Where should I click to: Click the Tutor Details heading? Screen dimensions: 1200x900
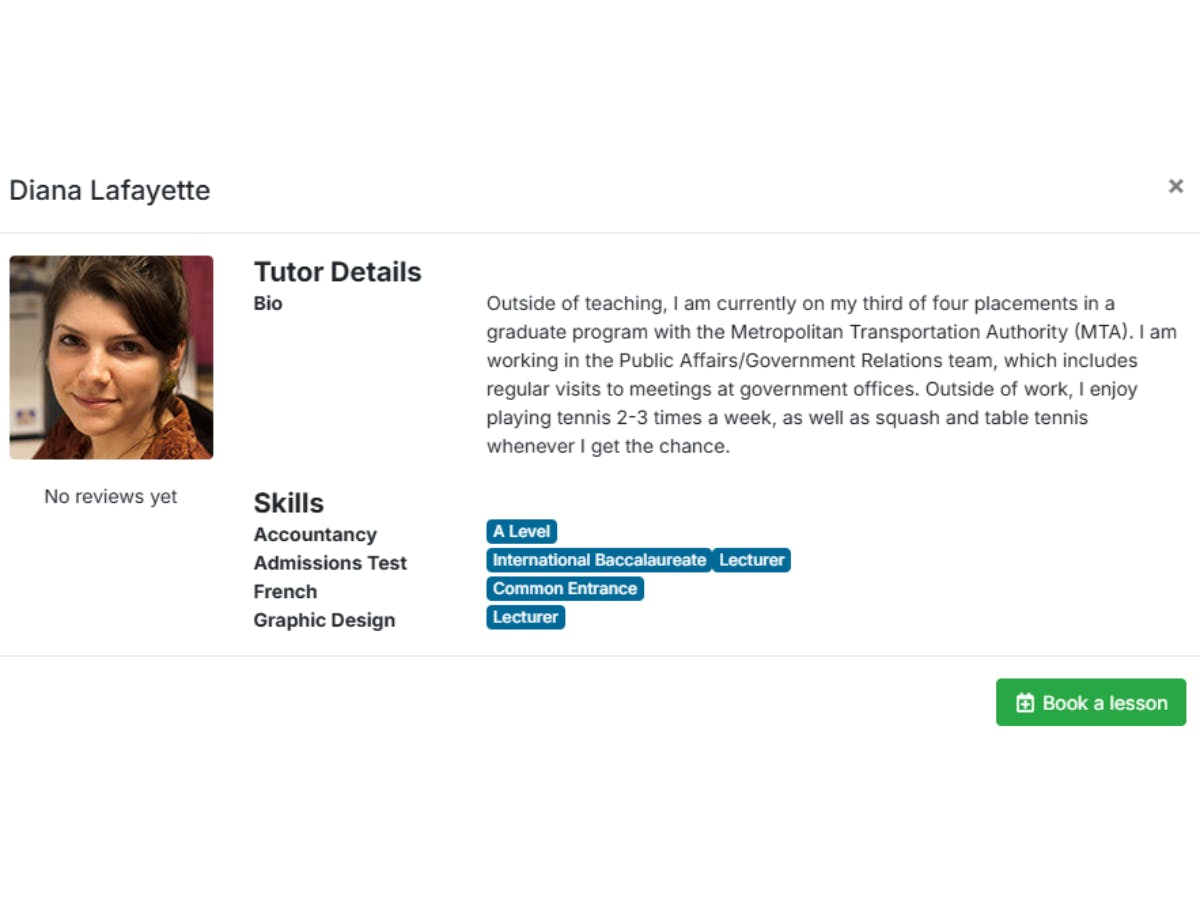click(x=337, y=272)
